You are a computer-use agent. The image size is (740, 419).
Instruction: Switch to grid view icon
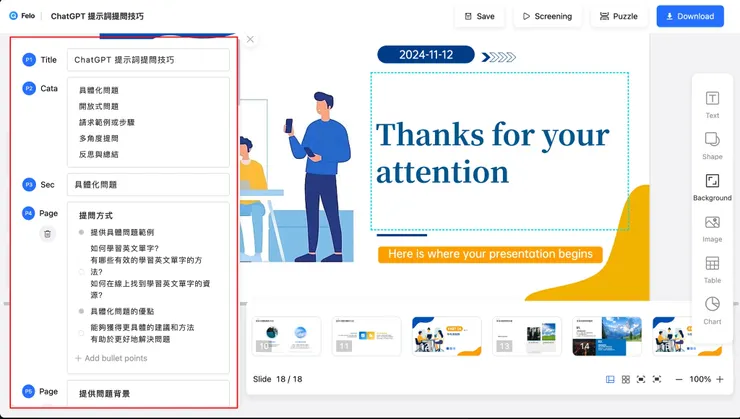pos(626,379)
